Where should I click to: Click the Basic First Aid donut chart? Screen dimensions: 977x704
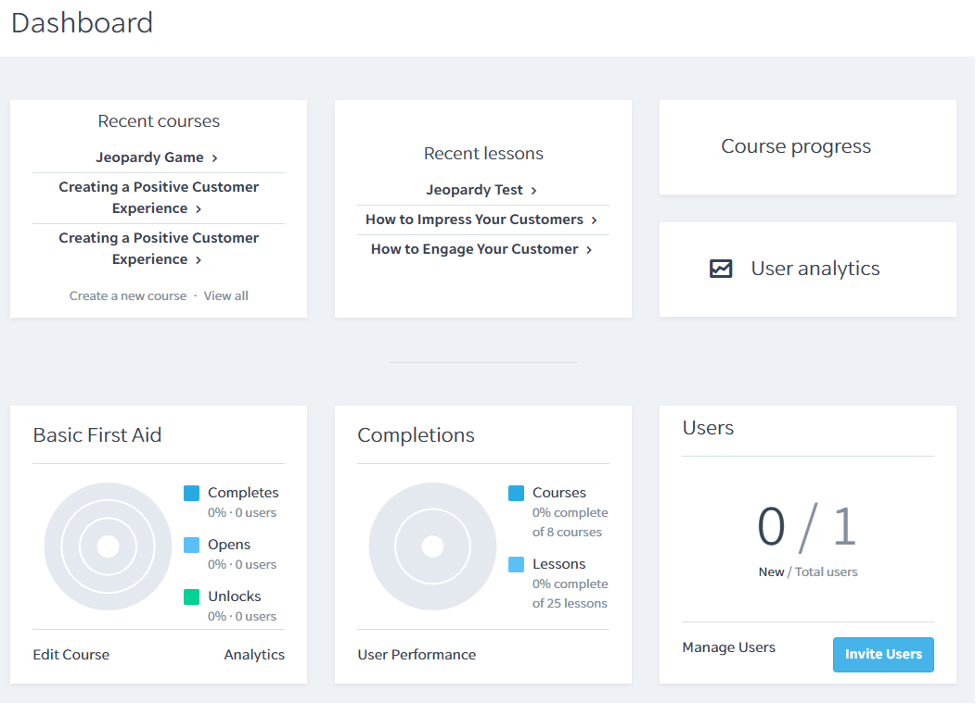pos(107,547)
